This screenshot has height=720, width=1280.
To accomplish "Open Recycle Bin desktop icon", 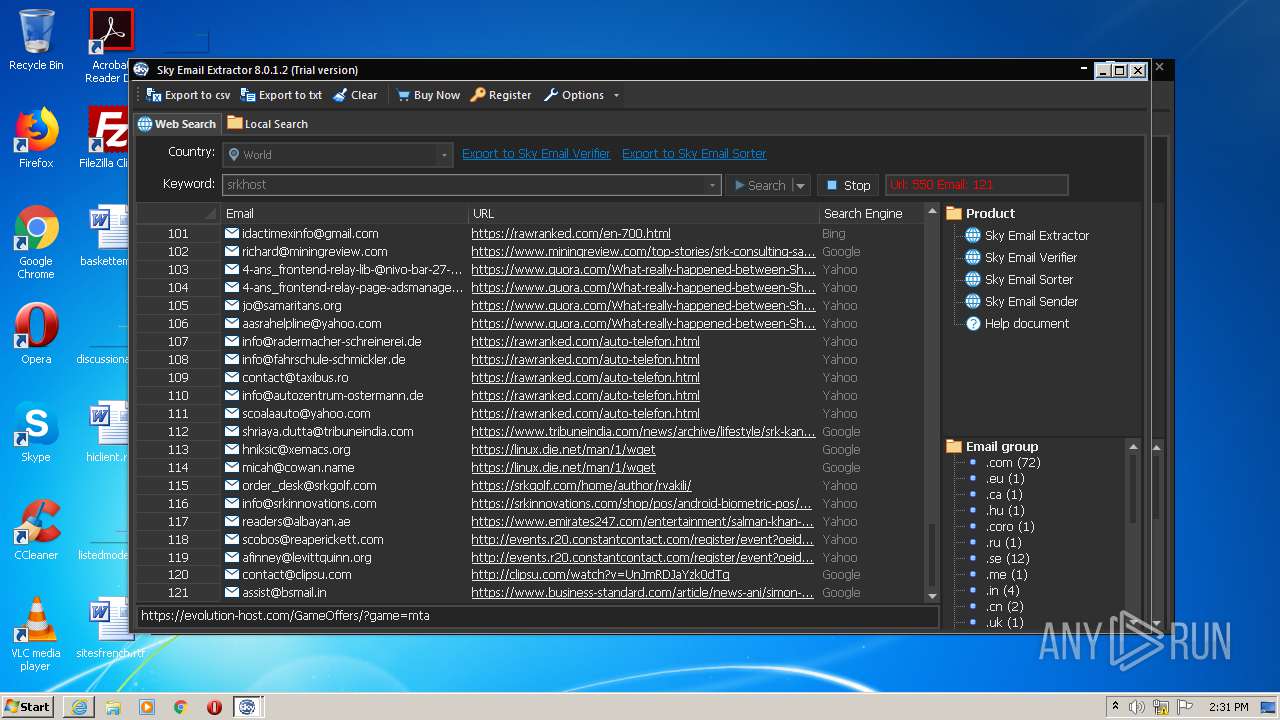I will tap(36, 40).
